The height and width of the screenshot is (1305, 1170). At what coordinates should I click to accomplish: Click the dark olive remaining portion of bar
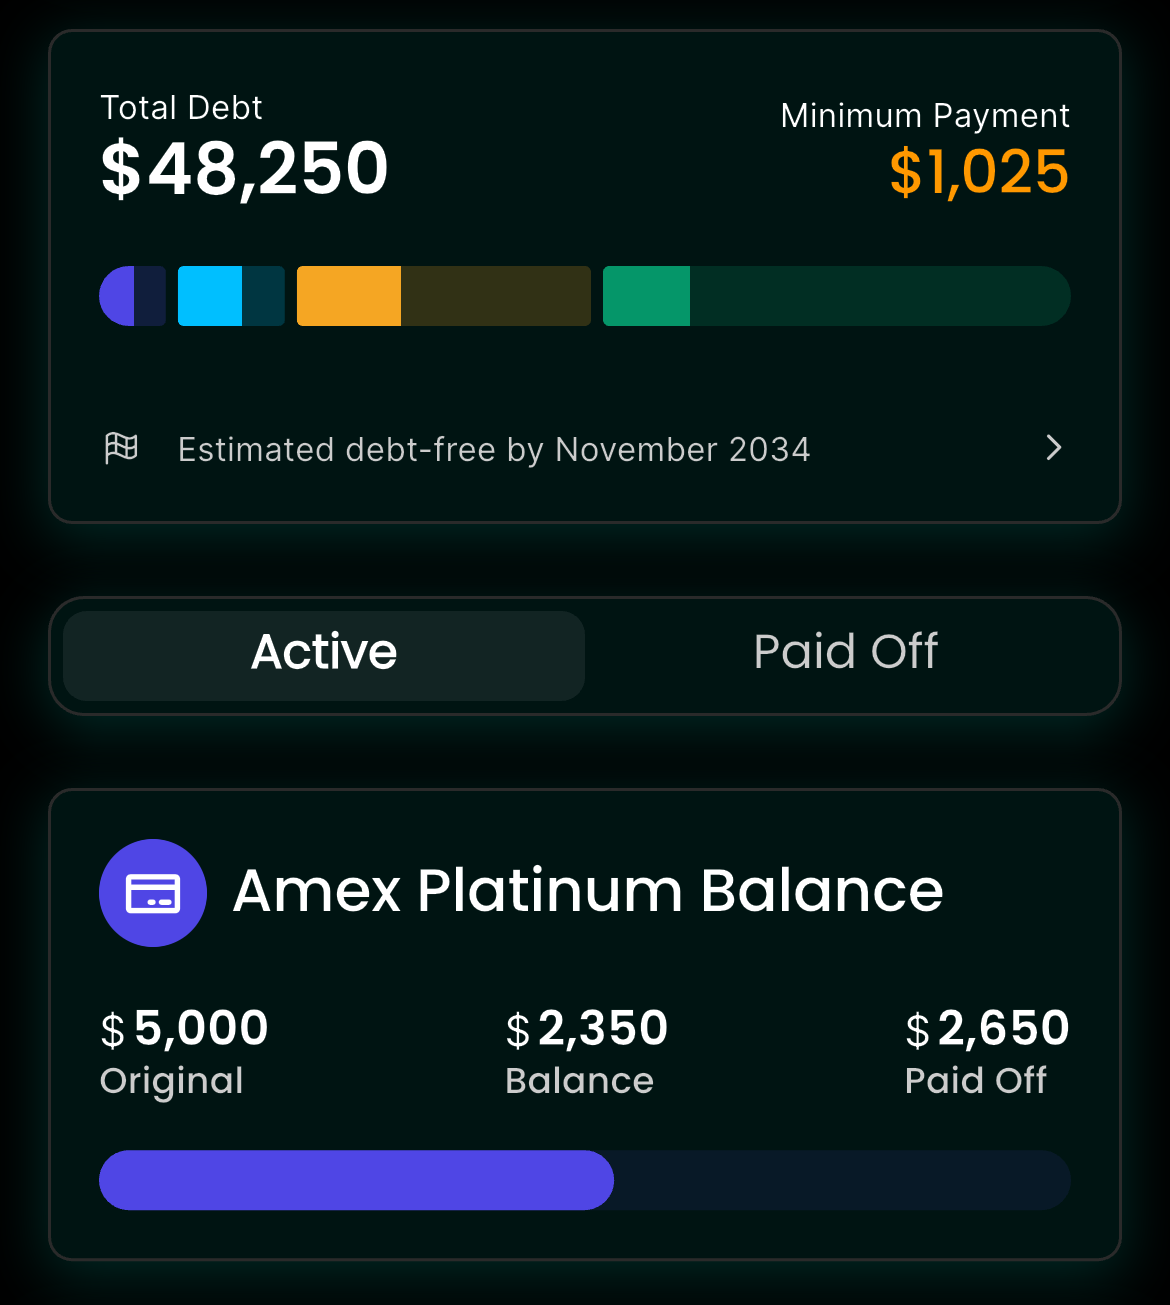point(496,296)
